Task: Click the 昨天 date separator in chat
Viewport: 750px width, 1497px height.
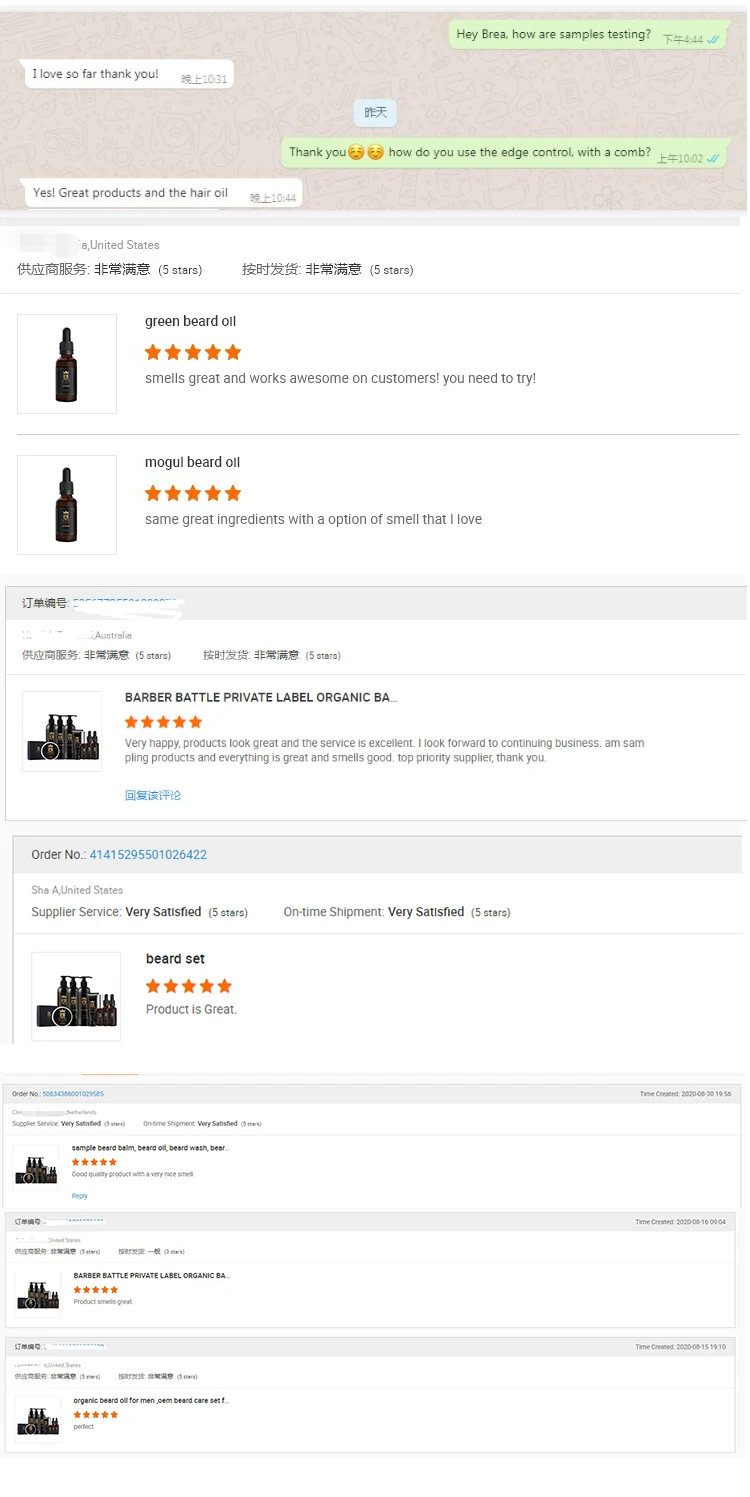Action: coord(375,113)
